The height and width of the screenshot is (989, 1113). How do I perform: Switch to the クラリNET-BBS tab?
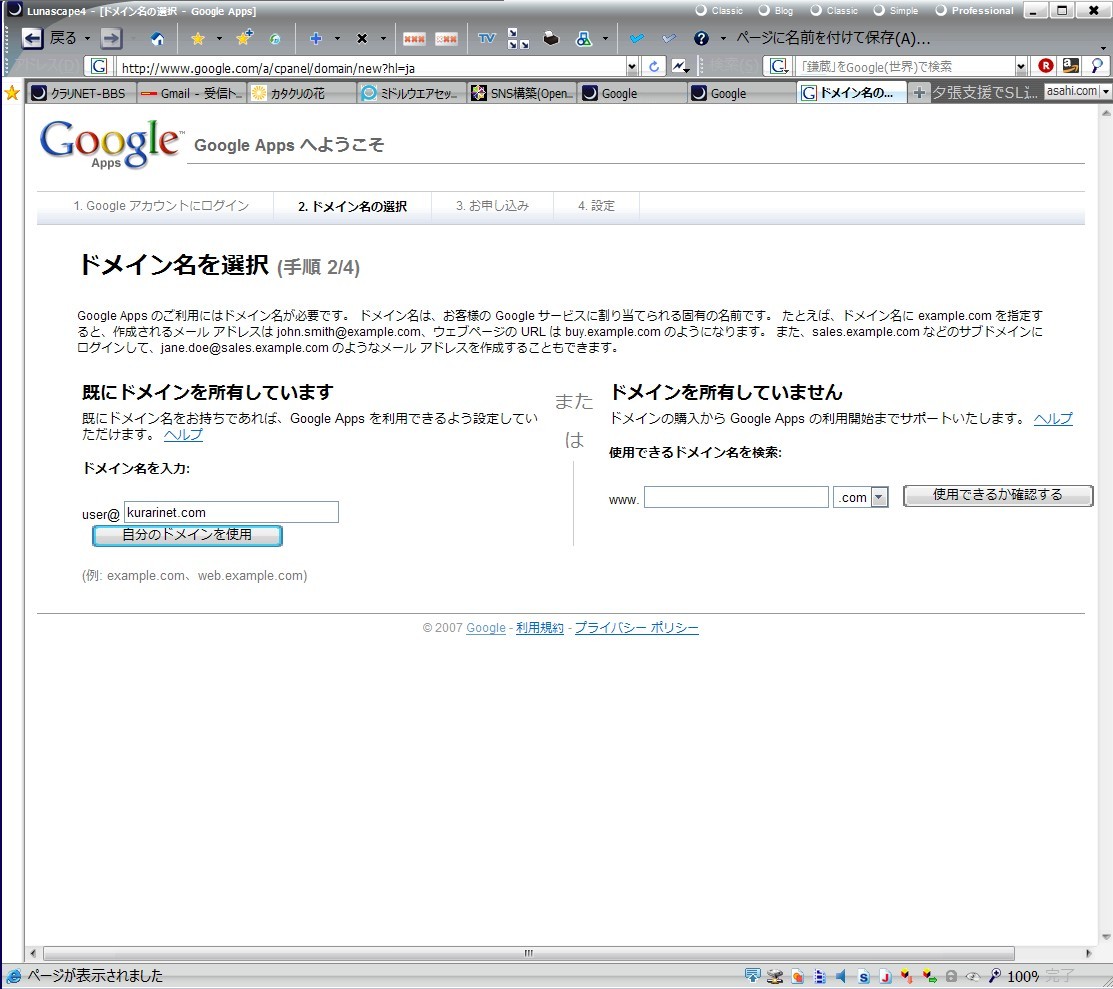coord(80,93)
